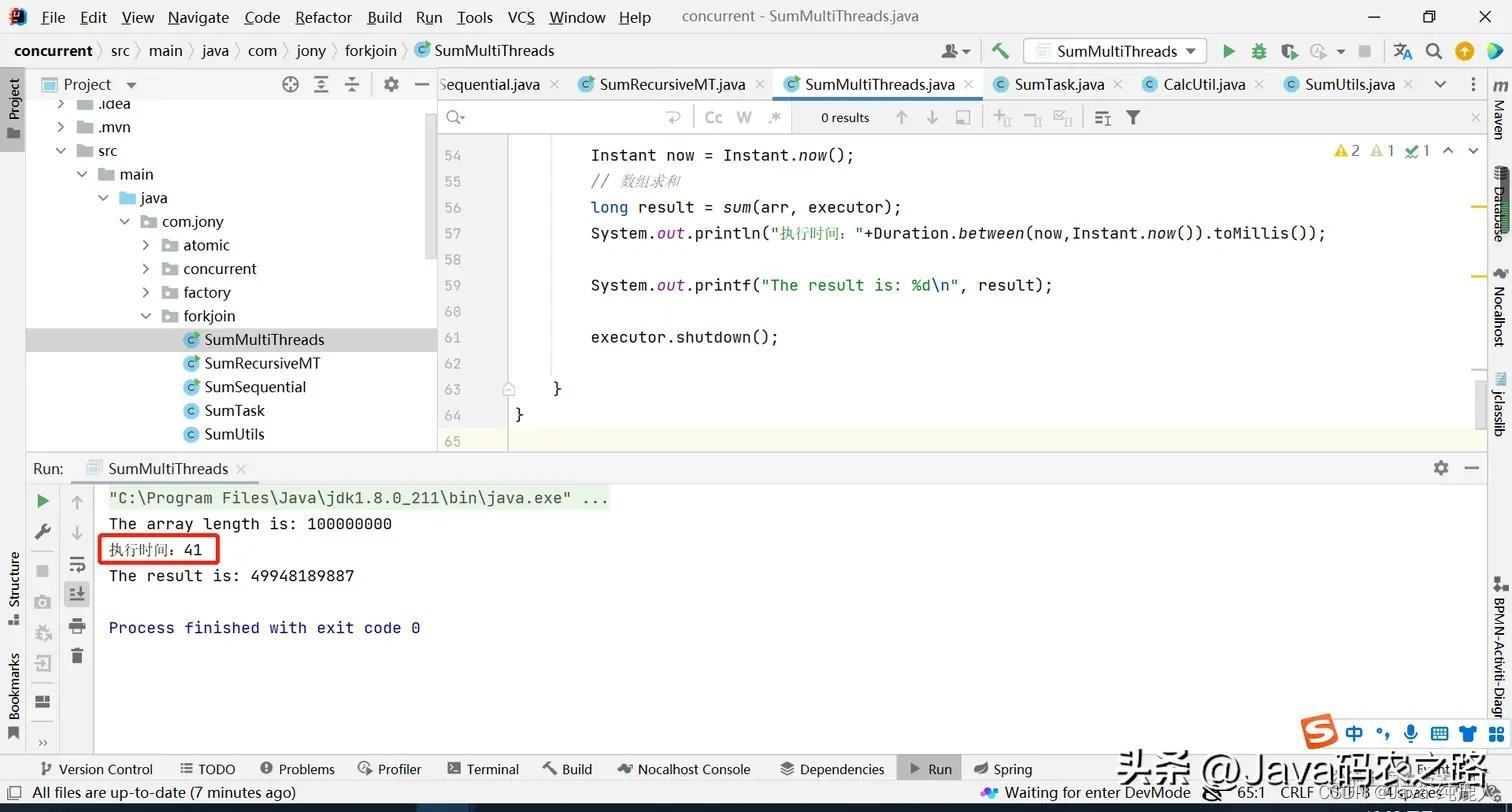
Task: Open the run configuration dropdown SumMultiThreads
Action: click(1116, 51)
